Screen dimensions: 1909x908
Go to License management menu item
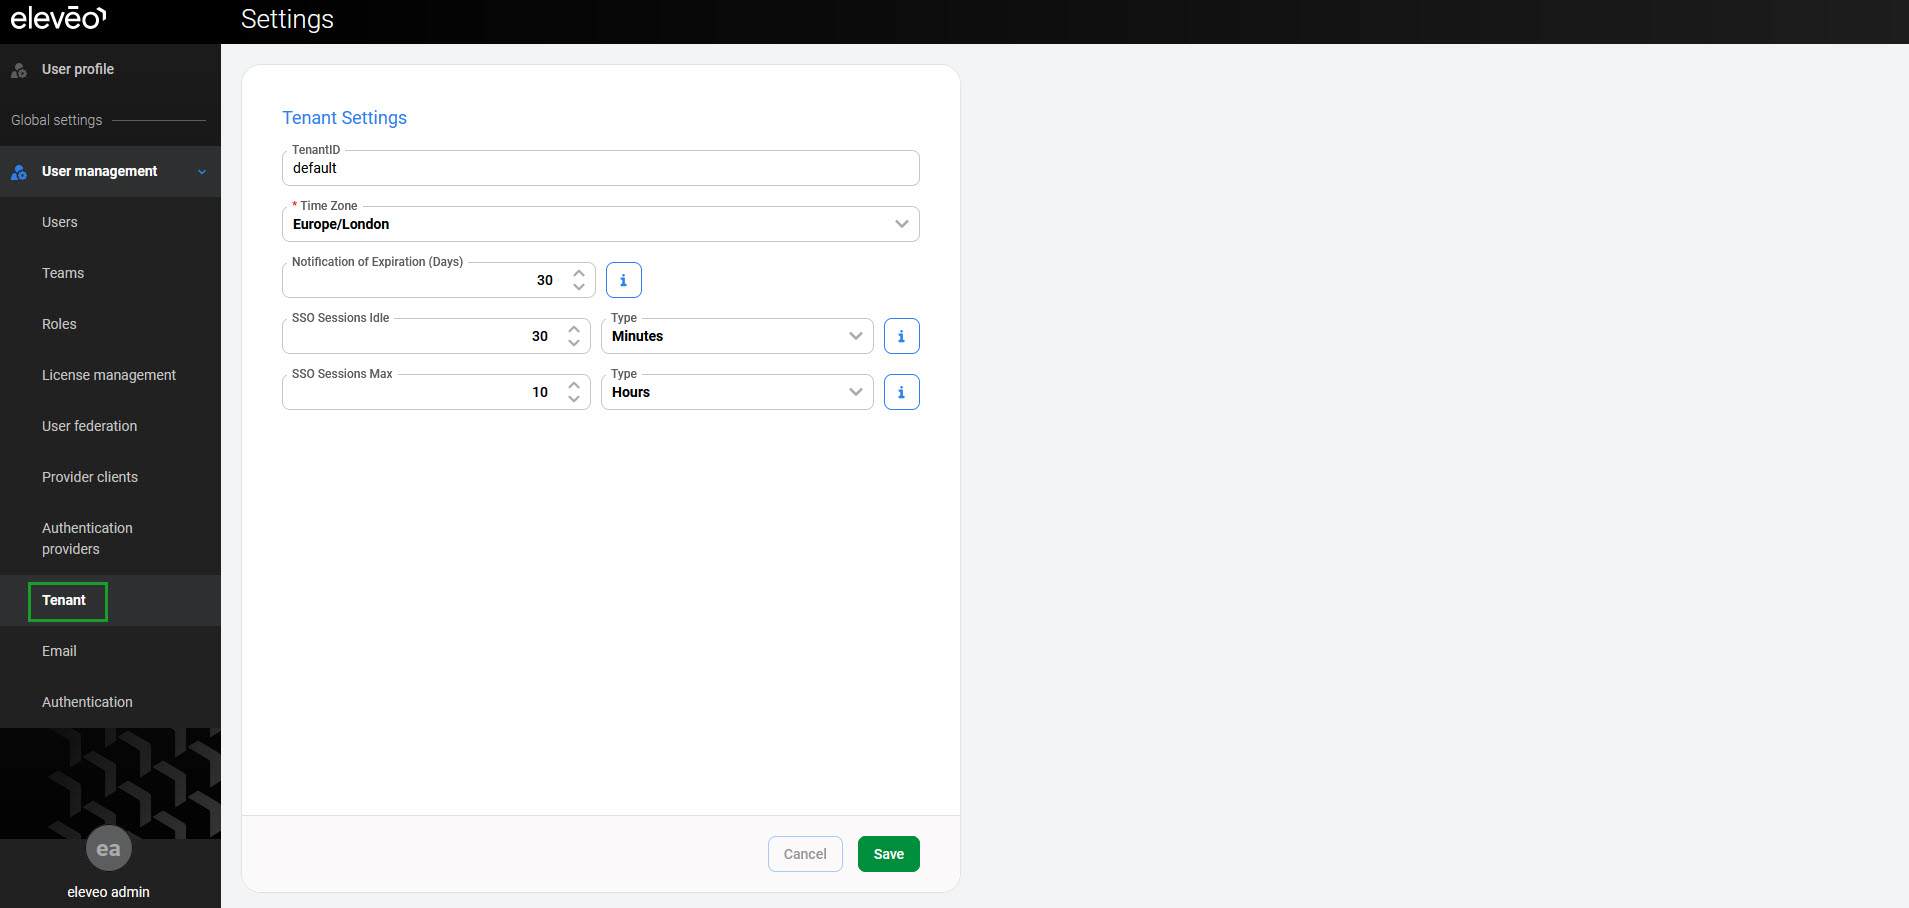(x=109, y=375)
